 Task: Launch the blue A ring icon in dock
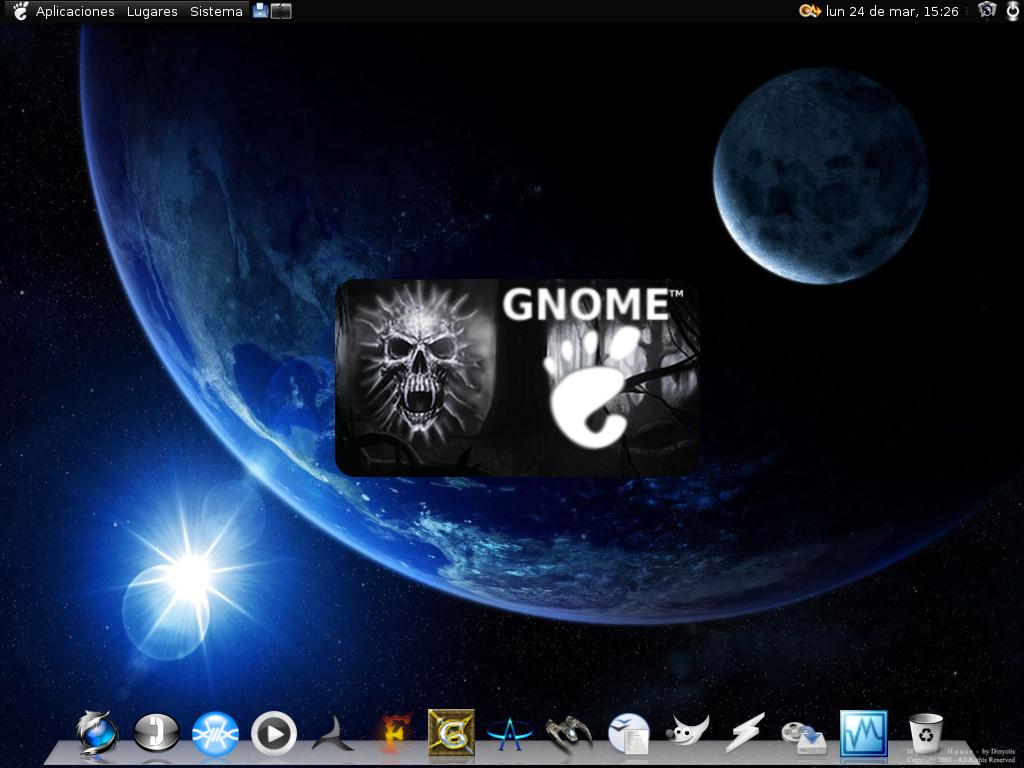[x=509, y=734]
